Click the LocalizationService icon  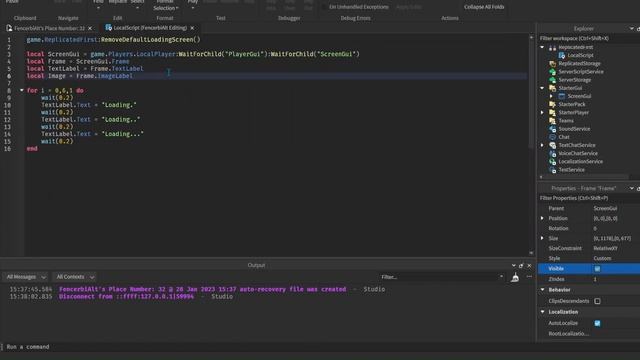(x=552, y=161)
